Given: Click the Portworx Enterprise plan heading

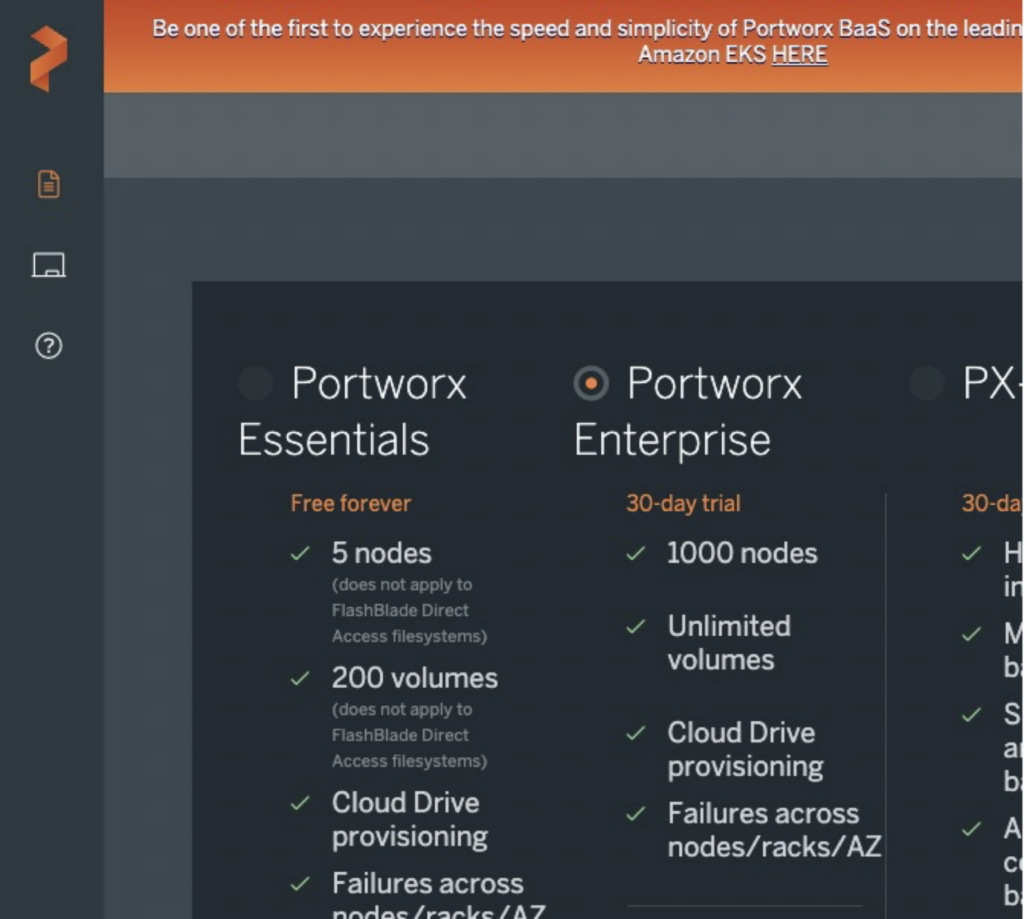Looking at the screenshot, I should coord(687,410).
